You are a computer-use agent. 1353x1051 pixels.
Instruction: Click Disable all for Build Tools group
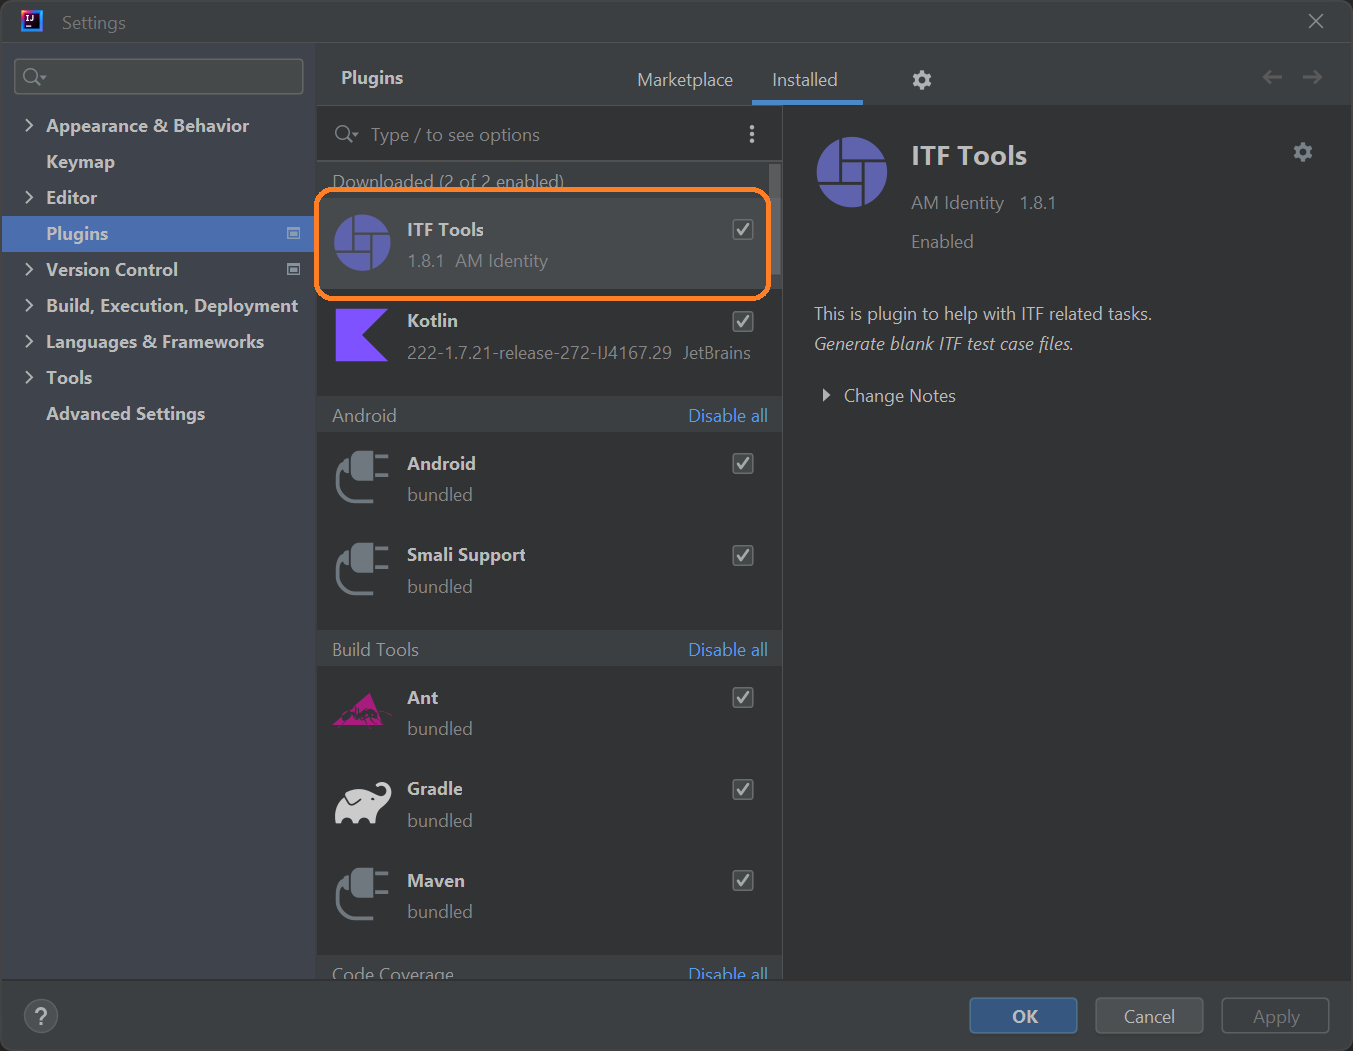tap(728, 649)
